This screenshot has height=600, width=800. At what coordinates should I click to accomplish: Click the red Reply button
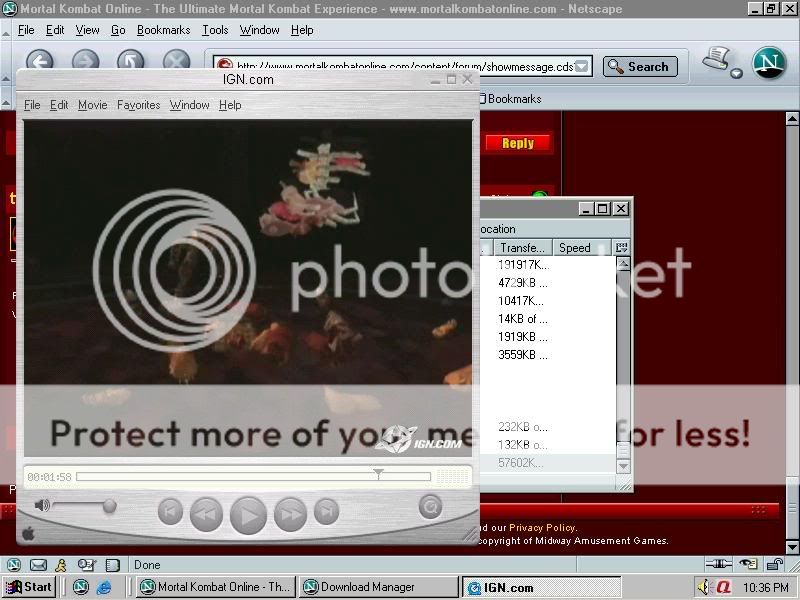pyautogui.click(x=517, y=143)
